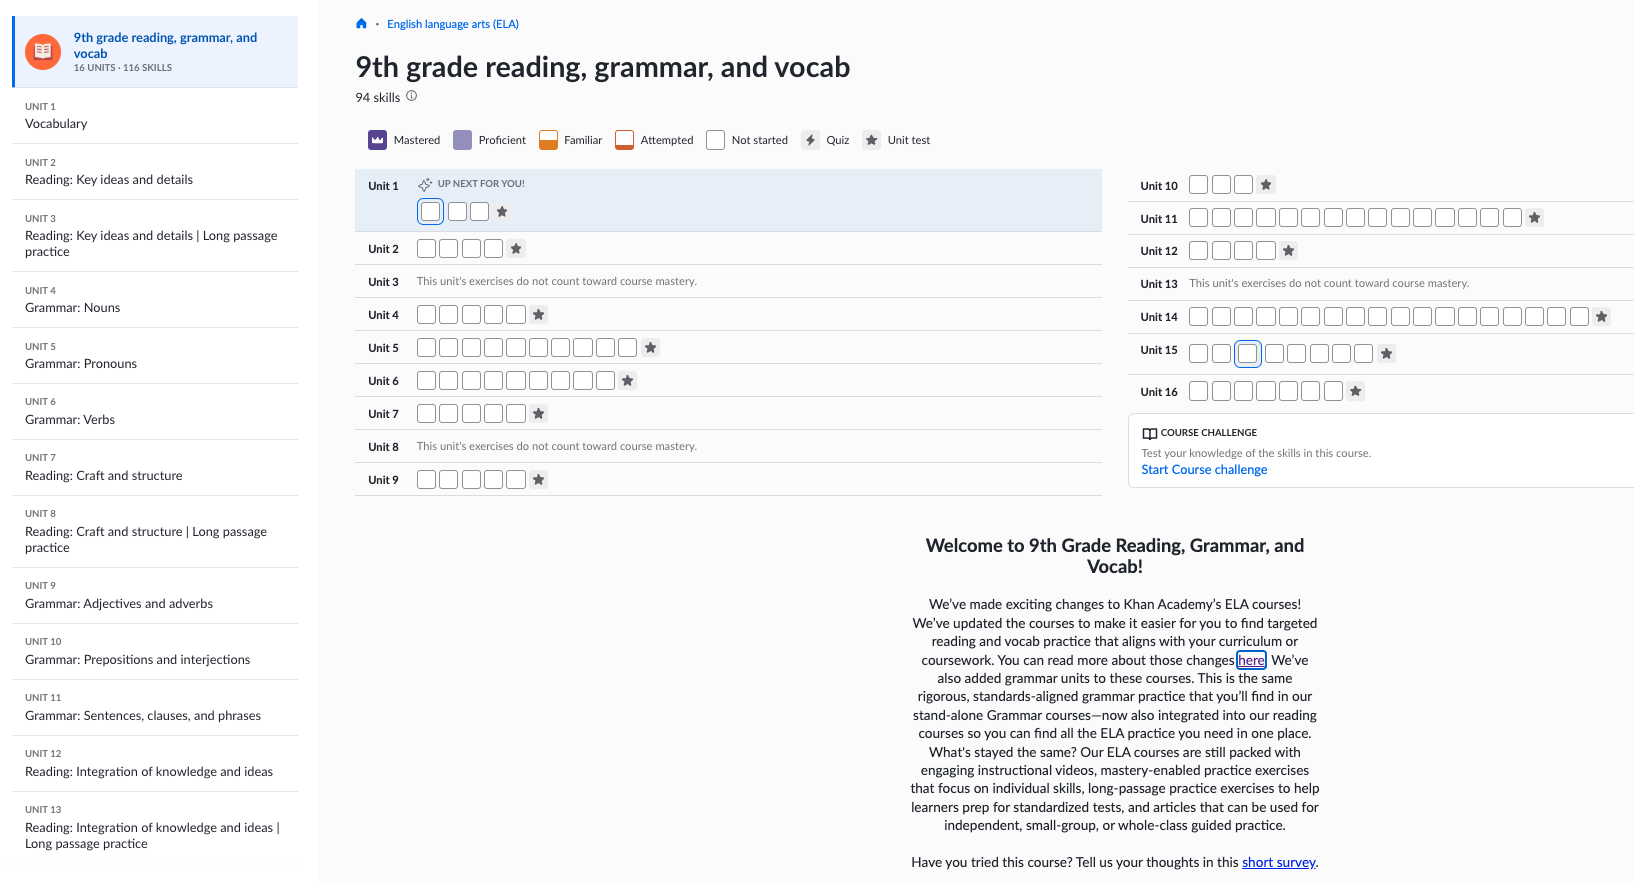Click the "16 UNITS · 116 SKILLS" text
The height and width of the screenshot is (883, 1634).
point(123,68)
